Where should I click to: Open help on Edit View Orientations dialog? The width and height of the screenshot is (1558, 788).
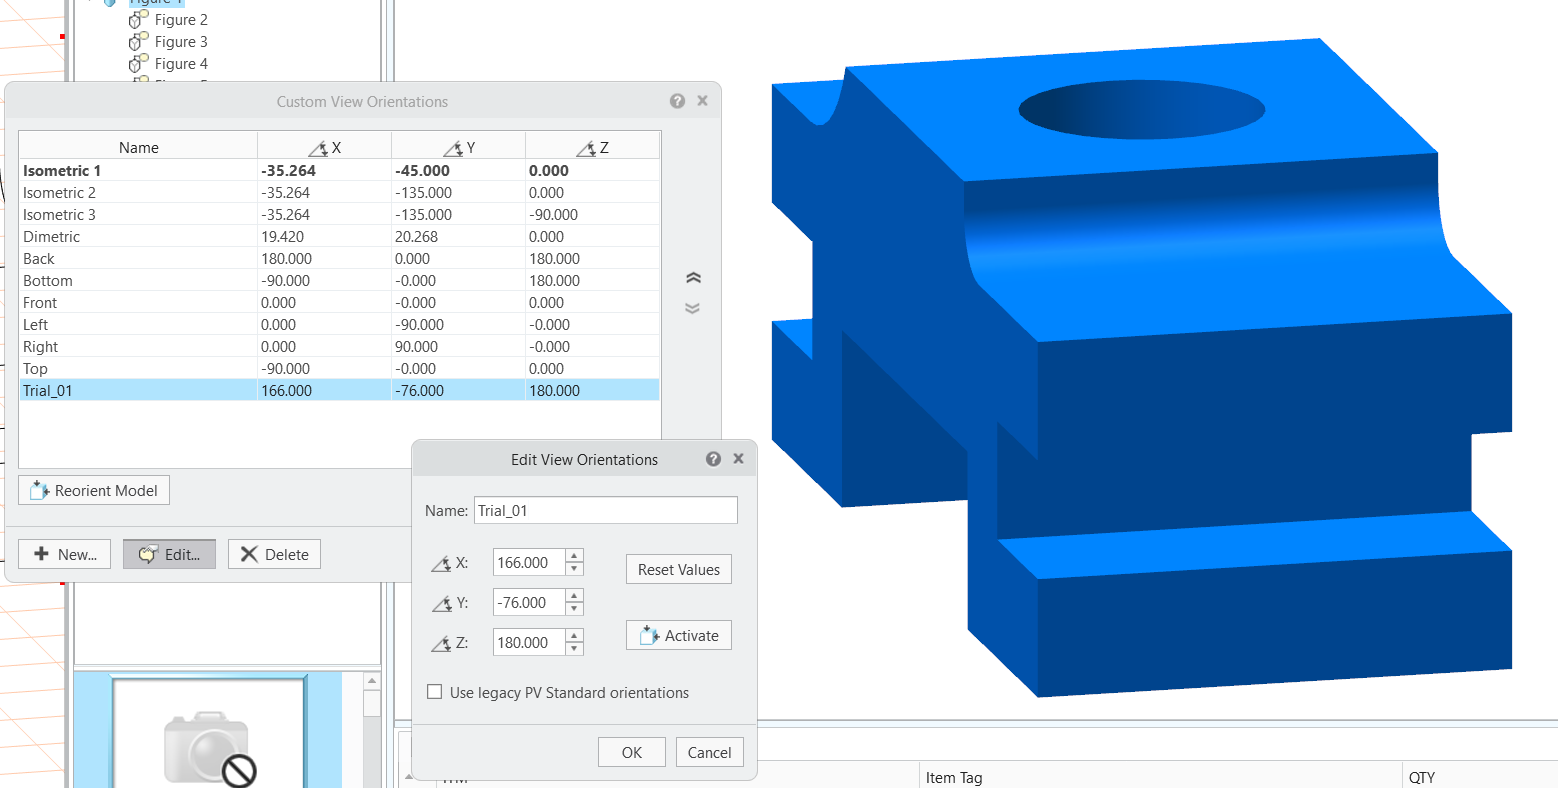coord(713,459)
